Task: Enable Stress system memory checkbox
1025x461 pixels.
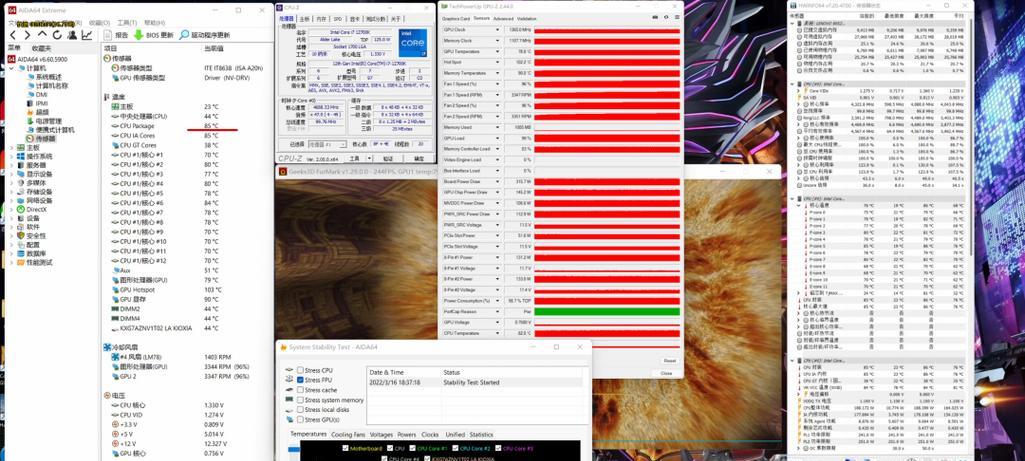Action: click(300, 400)
